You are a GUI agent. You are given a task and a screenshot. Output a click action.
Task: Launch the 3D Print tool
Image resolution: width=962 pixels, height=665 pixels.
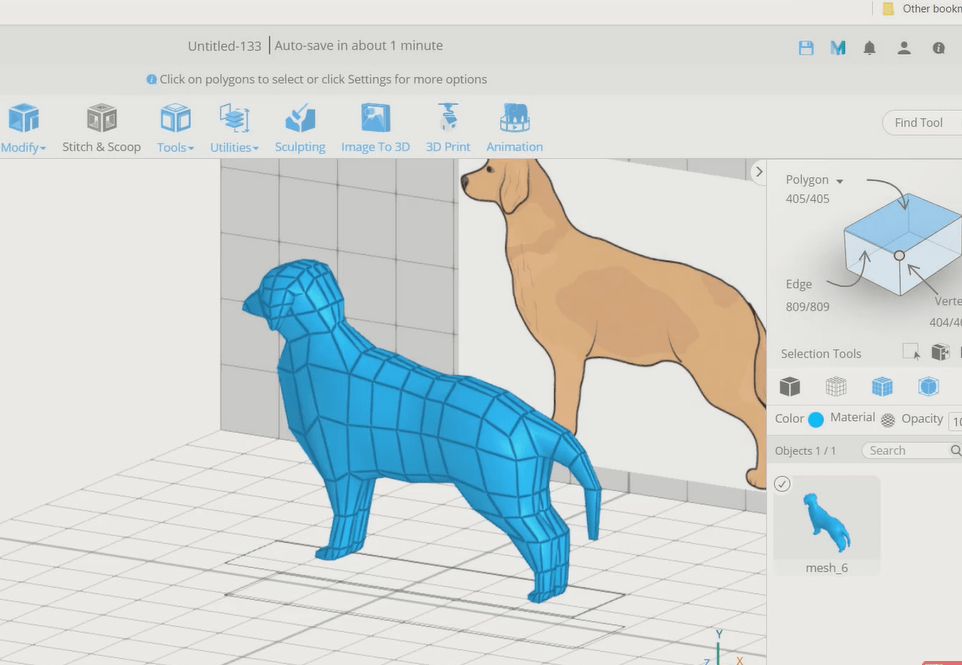(x=448, y=128)
